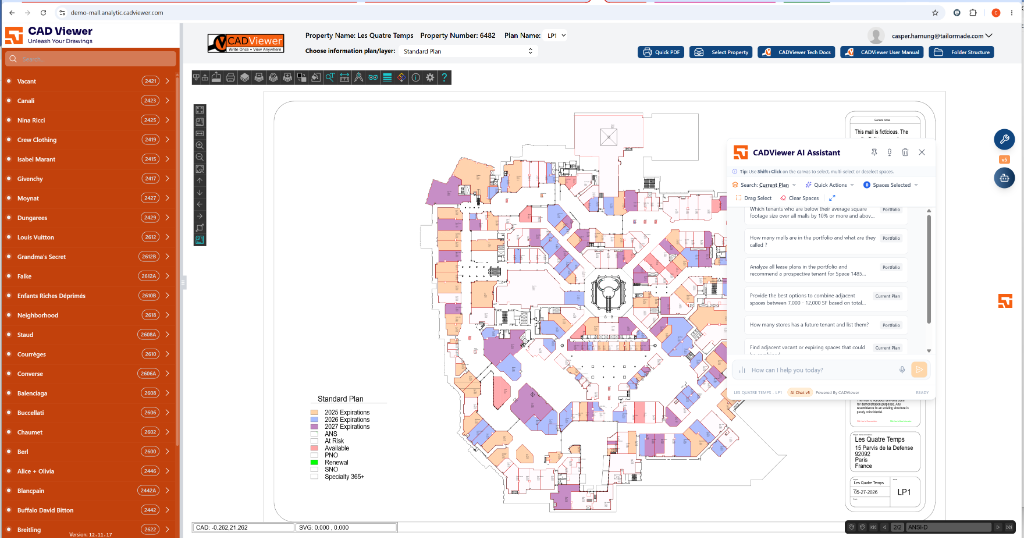This screenshot has height=538, width=1024.
Task: Select the Nina Ricci tenant in the sidebar
Action: [x=89, y=120]
